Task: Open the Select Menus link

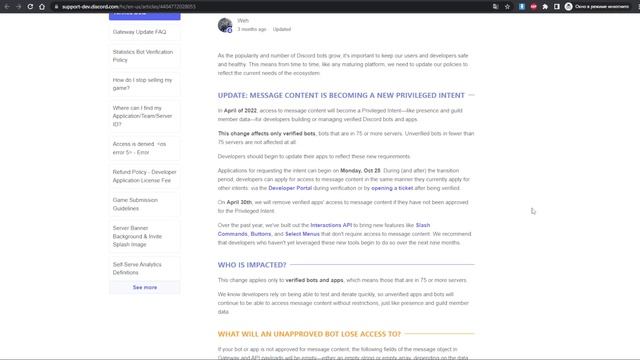Action: (302, 234)
